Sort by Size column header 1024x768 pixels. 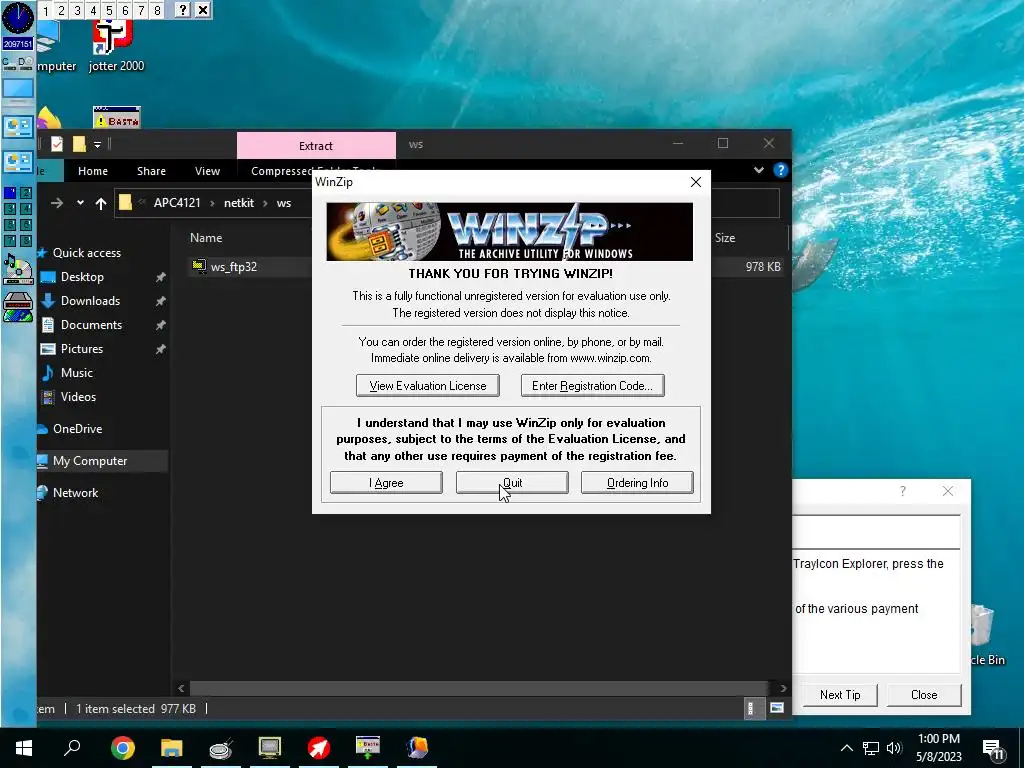point(725,238)
